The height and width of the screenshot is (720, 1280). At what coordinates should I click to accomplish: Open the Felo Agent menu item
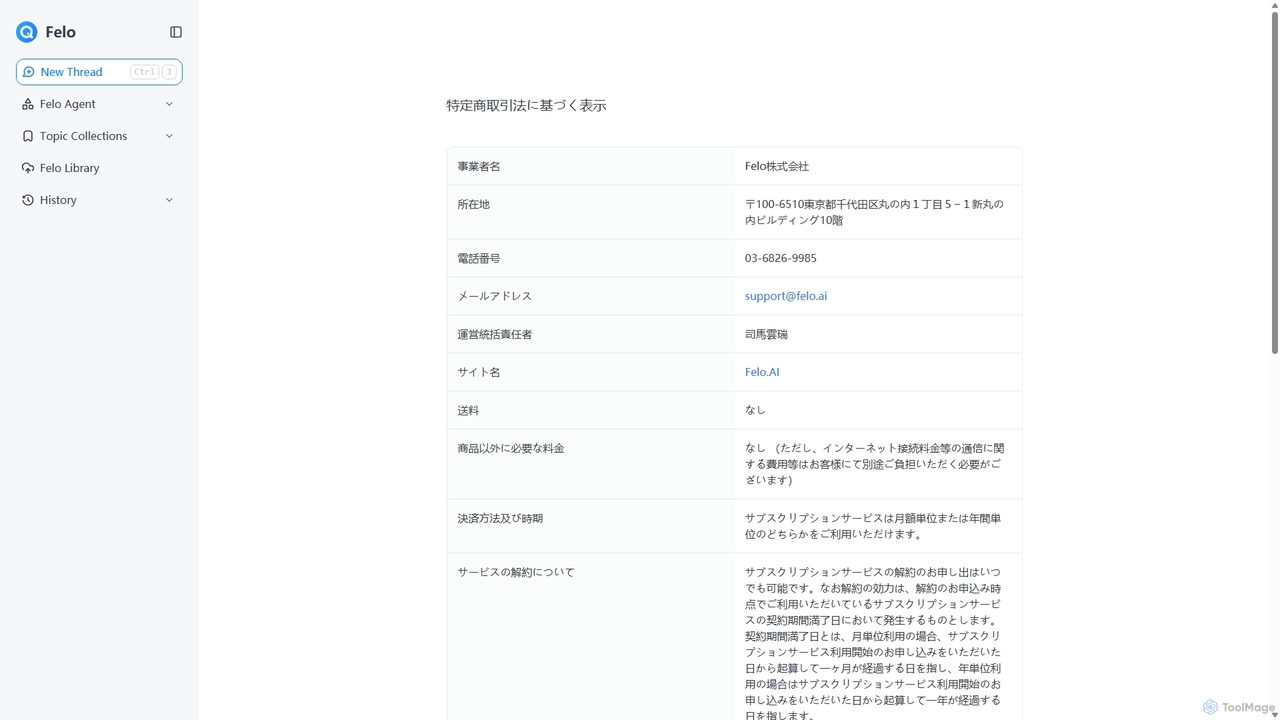[99, 104]
